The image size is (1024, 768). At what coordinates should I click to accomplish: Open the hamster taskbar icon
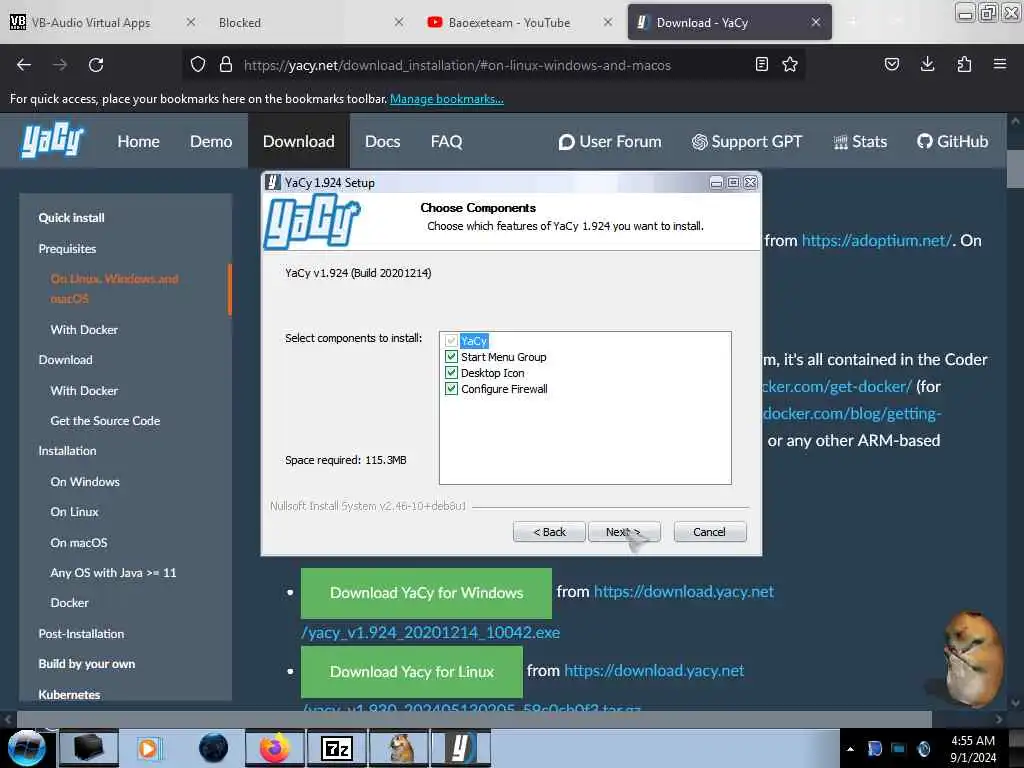[399, 748]
